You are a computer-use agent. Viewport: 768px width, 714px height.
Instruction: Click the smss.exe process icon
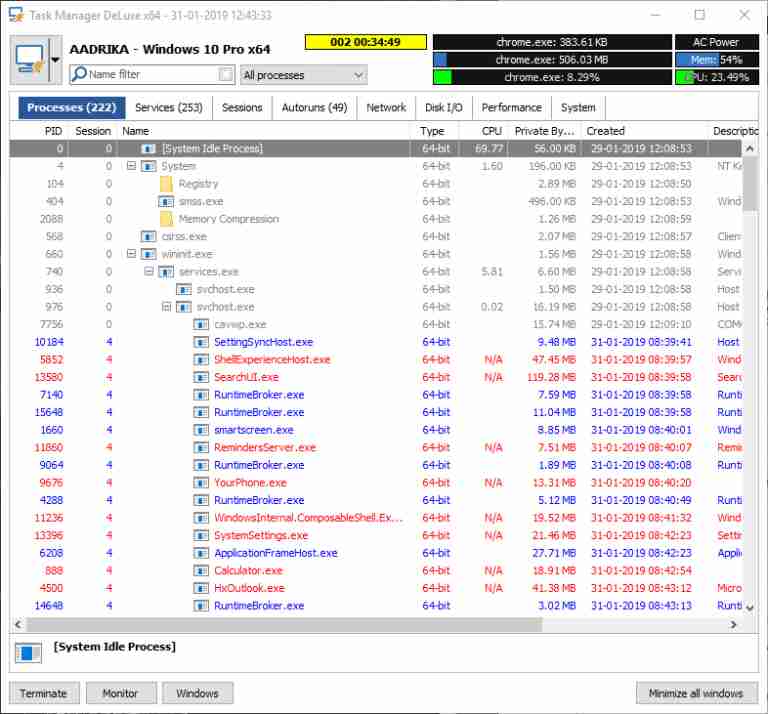pos(166,201)
